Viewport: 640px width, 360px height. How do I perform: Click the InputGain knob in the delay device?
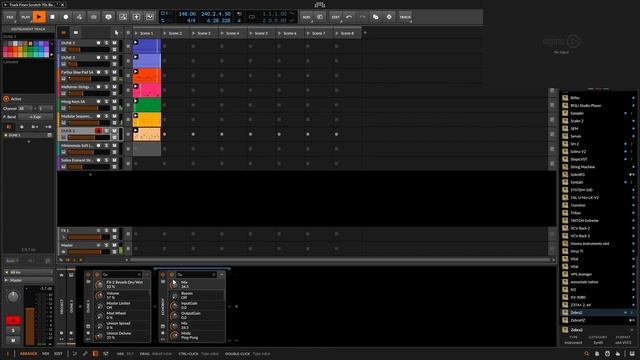coord(174,305)
